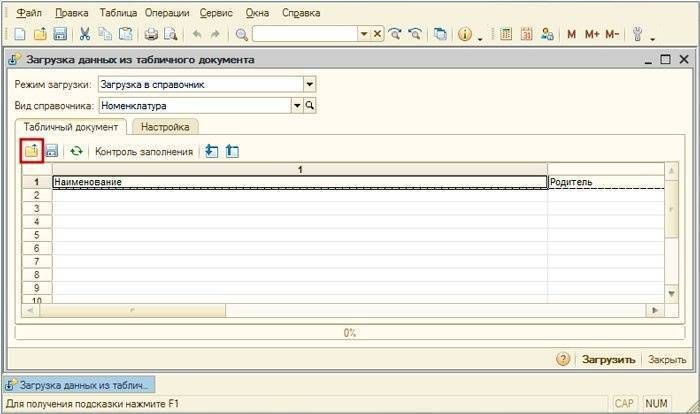Viewport: 700px width, 414px height.
Task: Click the Find magnifier icon in toolbar
Action: [242, 34]
